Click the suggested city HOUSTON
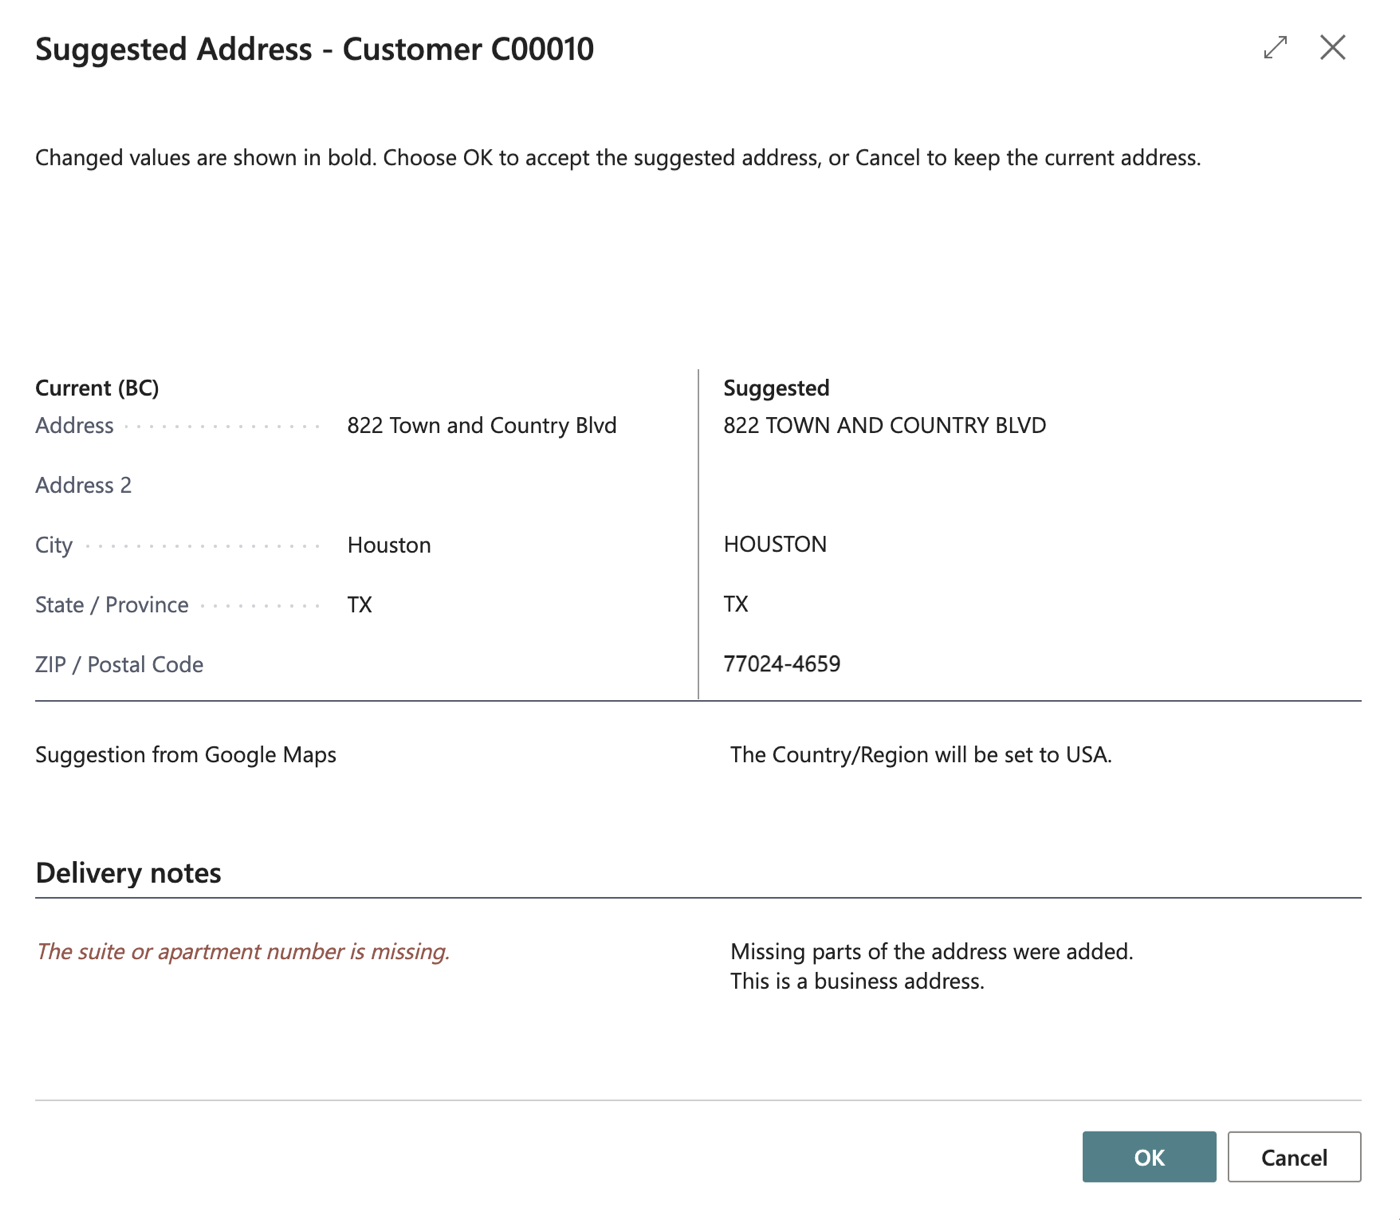This screenshot has height=1220, width=1400. point(775,544)
